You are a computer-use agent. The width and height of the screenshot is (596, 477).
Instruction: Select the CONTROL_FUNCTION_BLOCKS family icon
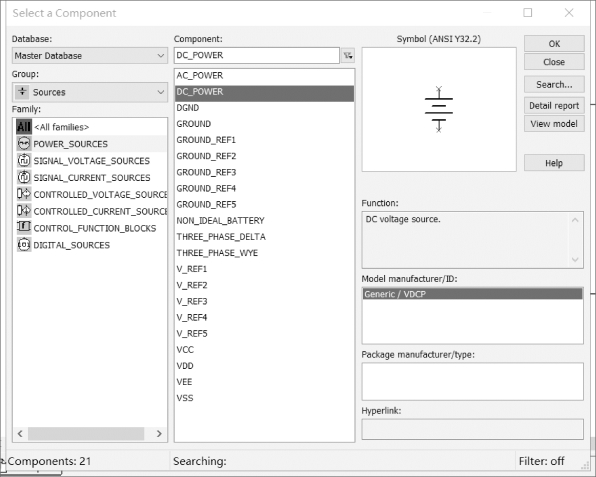pyautogui.click(x=24, y=227)
